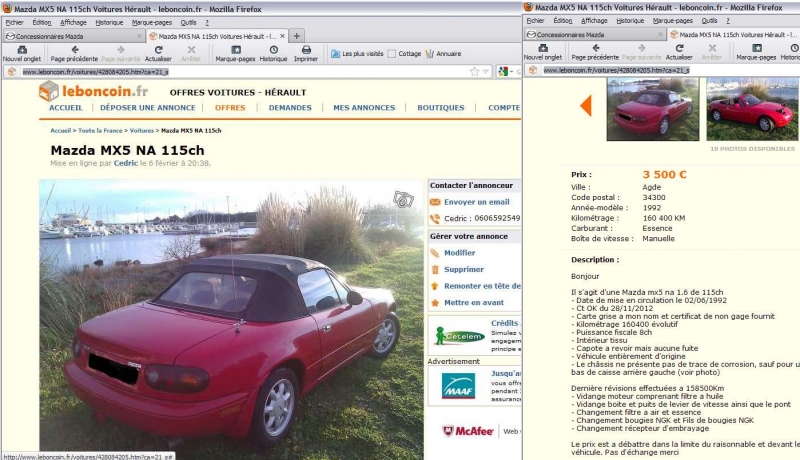
Task: Click main red Mazda photo
Action: 232,319
